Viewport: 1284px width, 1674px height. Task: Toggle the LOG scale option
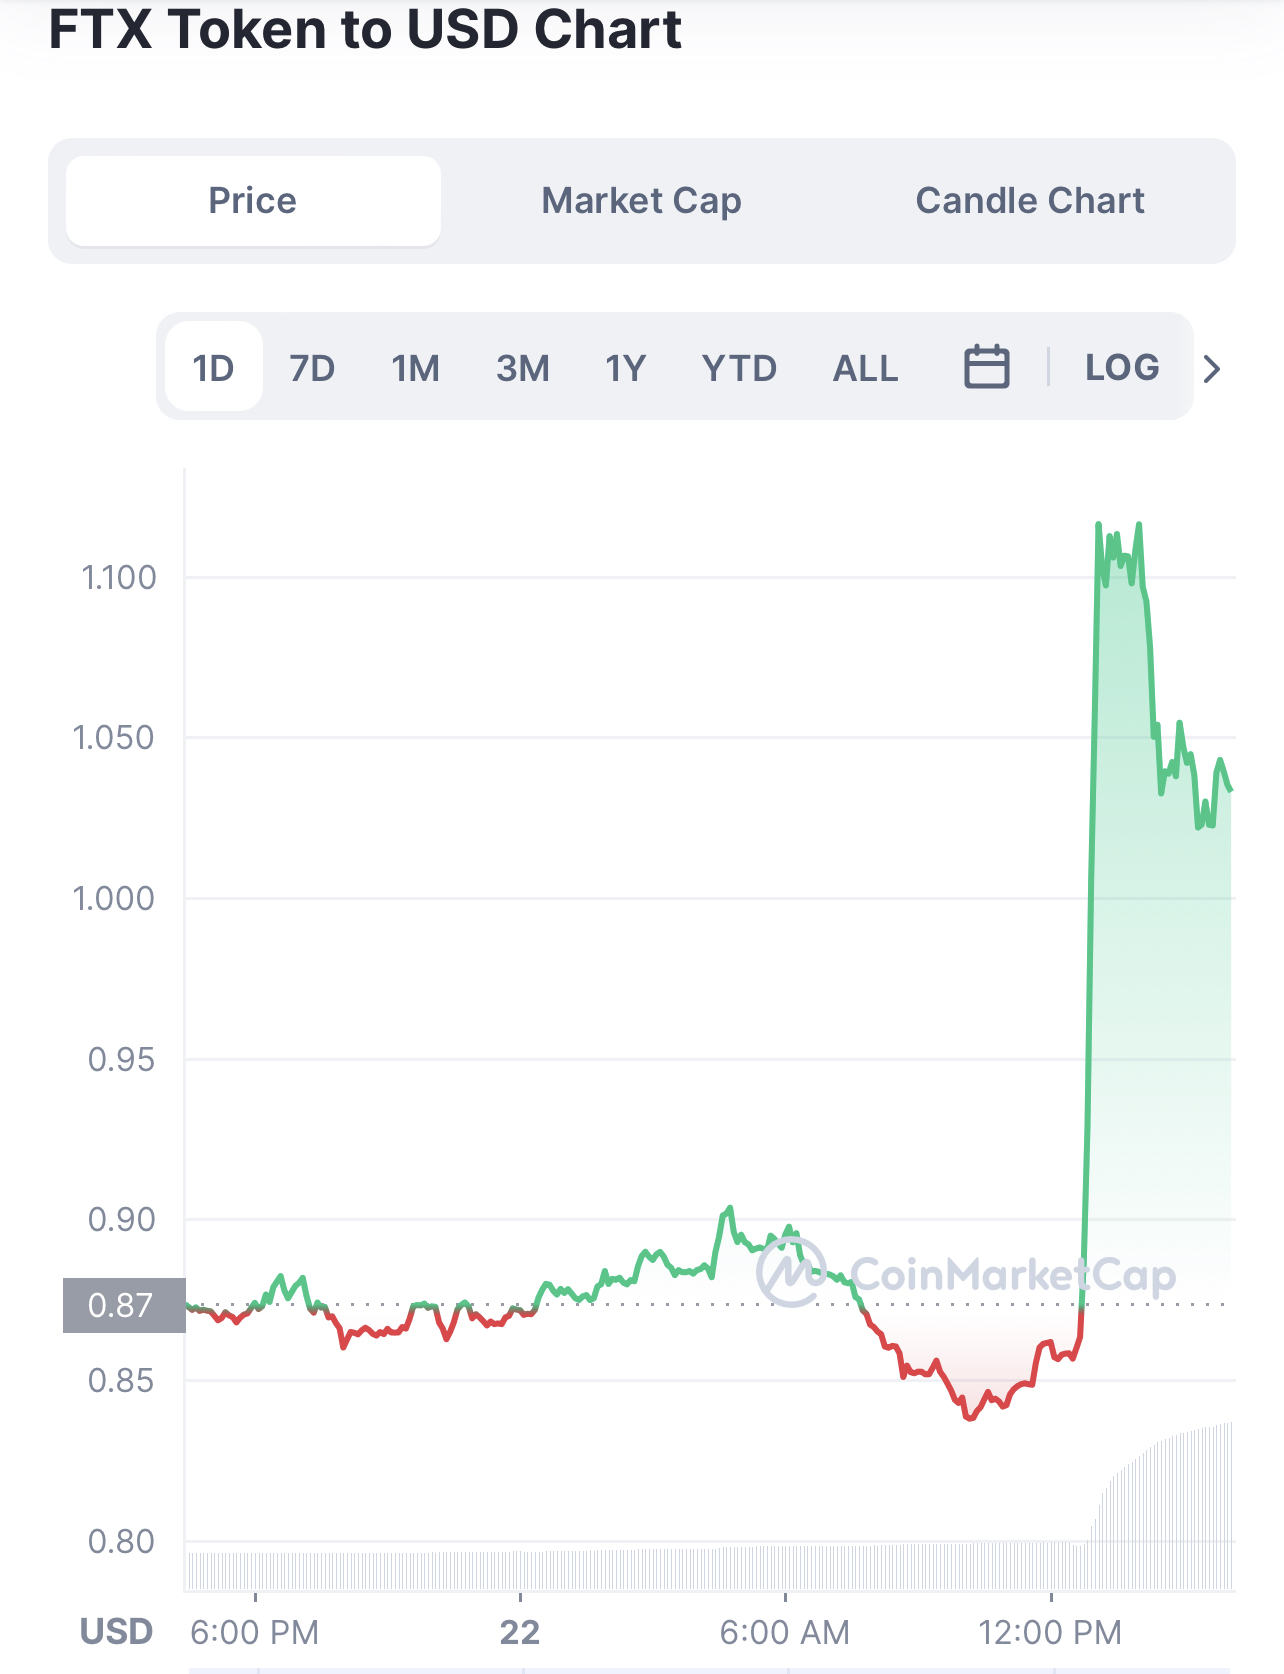pos(1122,367)
